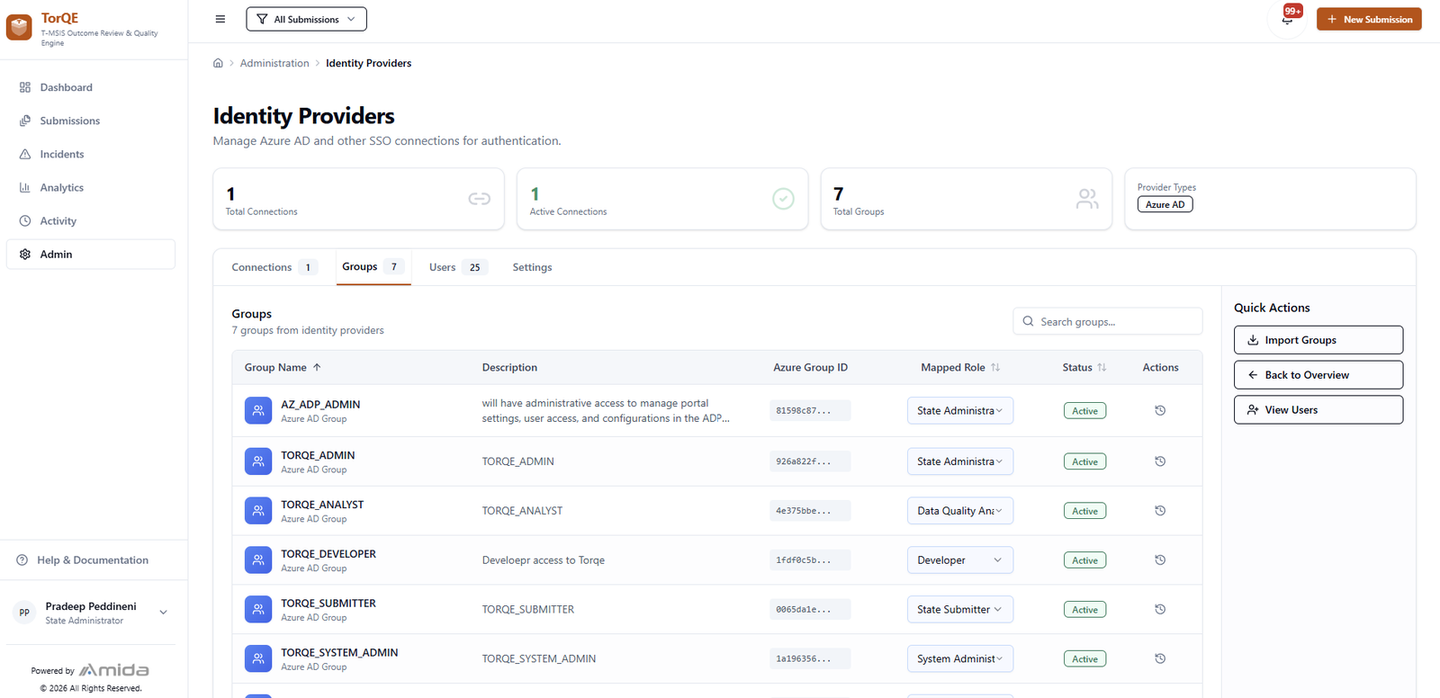Open Mapped Role dropdown for TORQE_SYSTEM_ADMIN

point(960,658)
